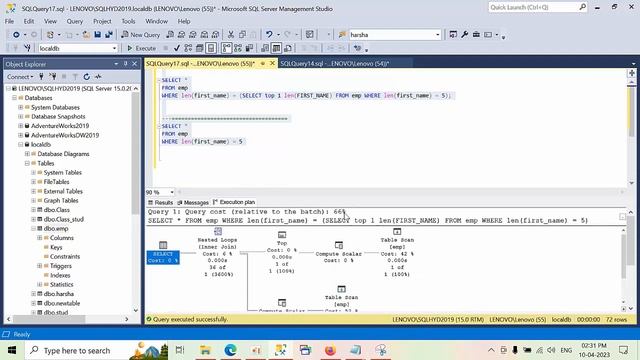Viewport: 640px width, 360px height.
Task: Collapse the localdb database node
Action: coord(20,144)
